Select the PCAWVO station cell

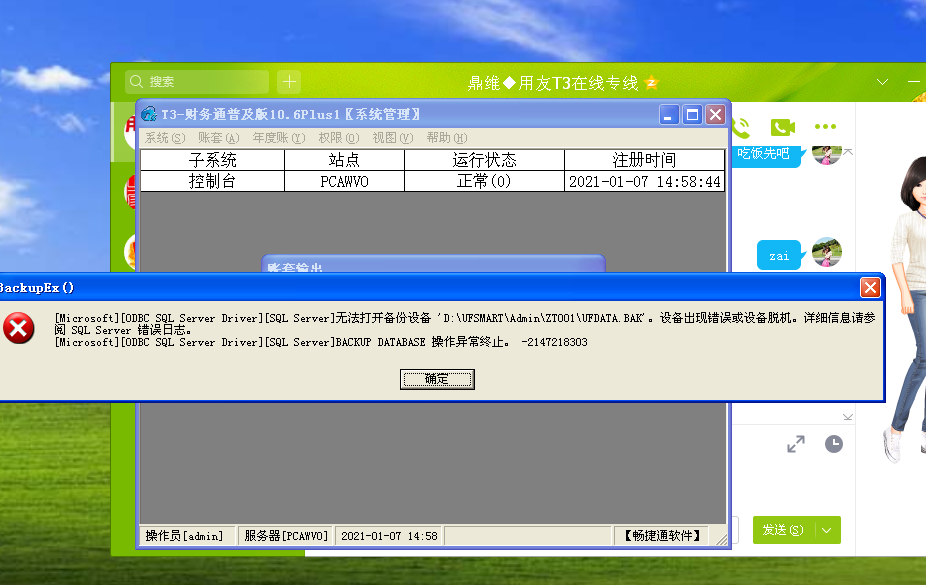point(344,181)
